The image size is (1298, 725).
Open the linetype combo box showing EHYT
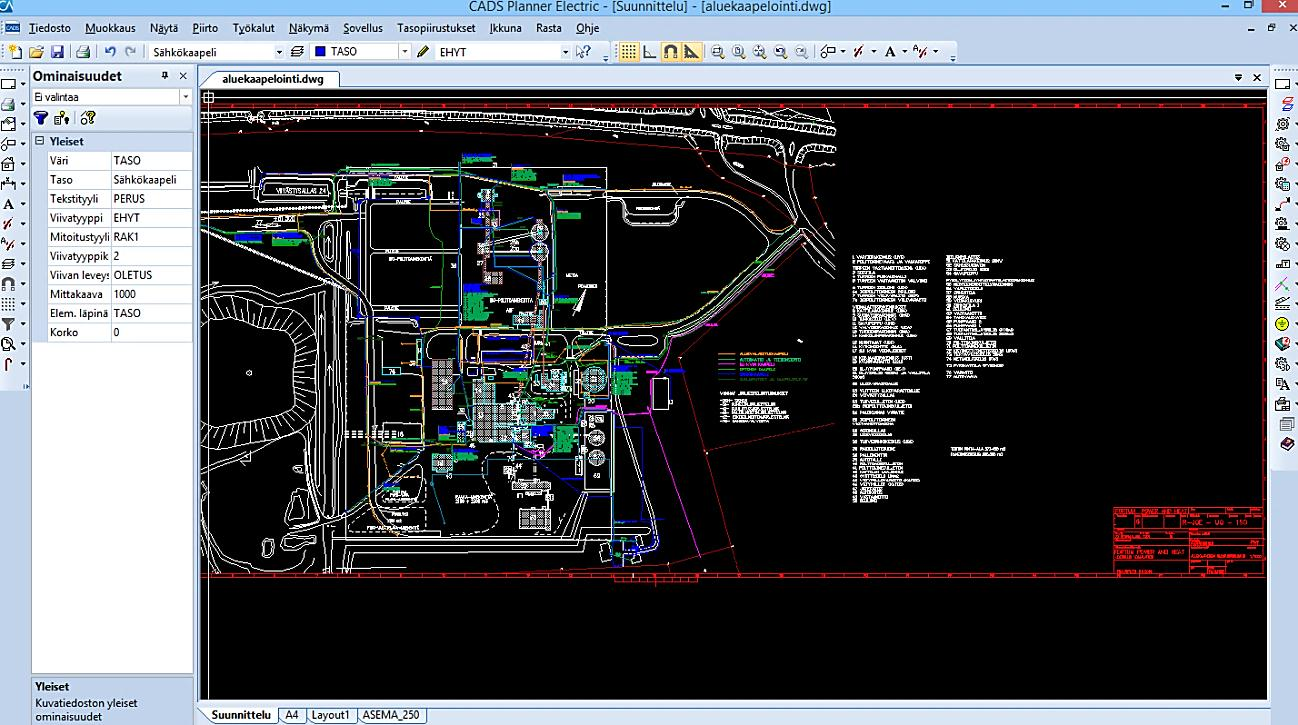[503, 51]
